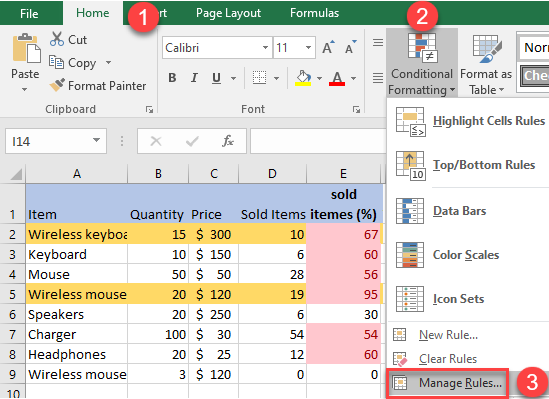Viewport: 549px width, 399px height.
Task: Open the Font dialog launcher
Action: click(x=356, y=110)
